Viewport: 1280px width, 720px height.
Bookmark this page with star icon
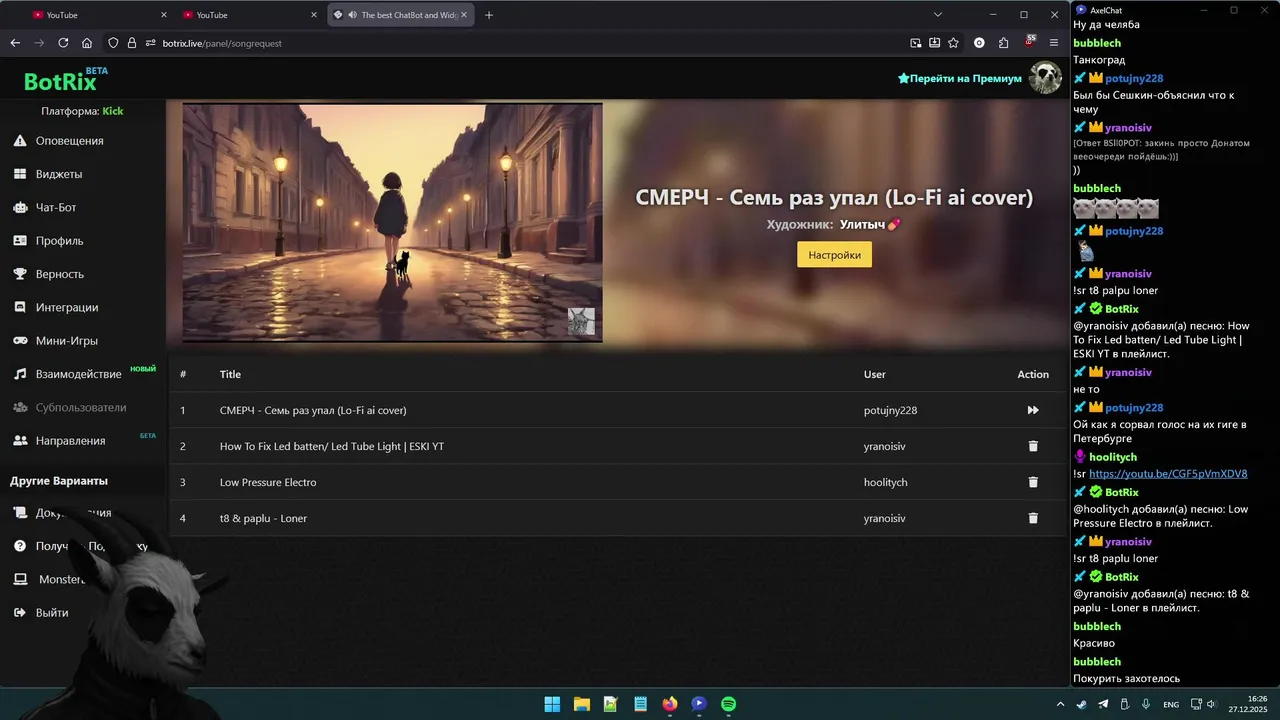[953, 43]
